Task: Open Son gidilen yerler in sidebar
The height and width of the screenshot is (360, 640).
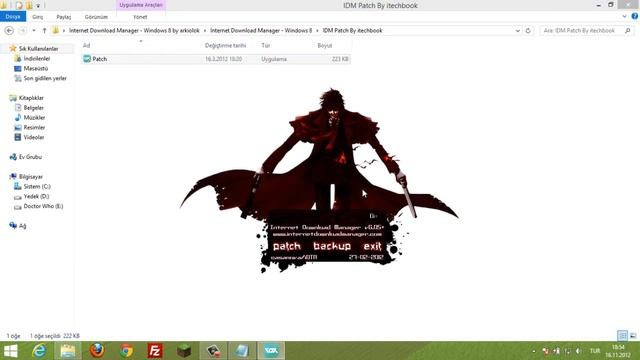Action: [45, 78]
